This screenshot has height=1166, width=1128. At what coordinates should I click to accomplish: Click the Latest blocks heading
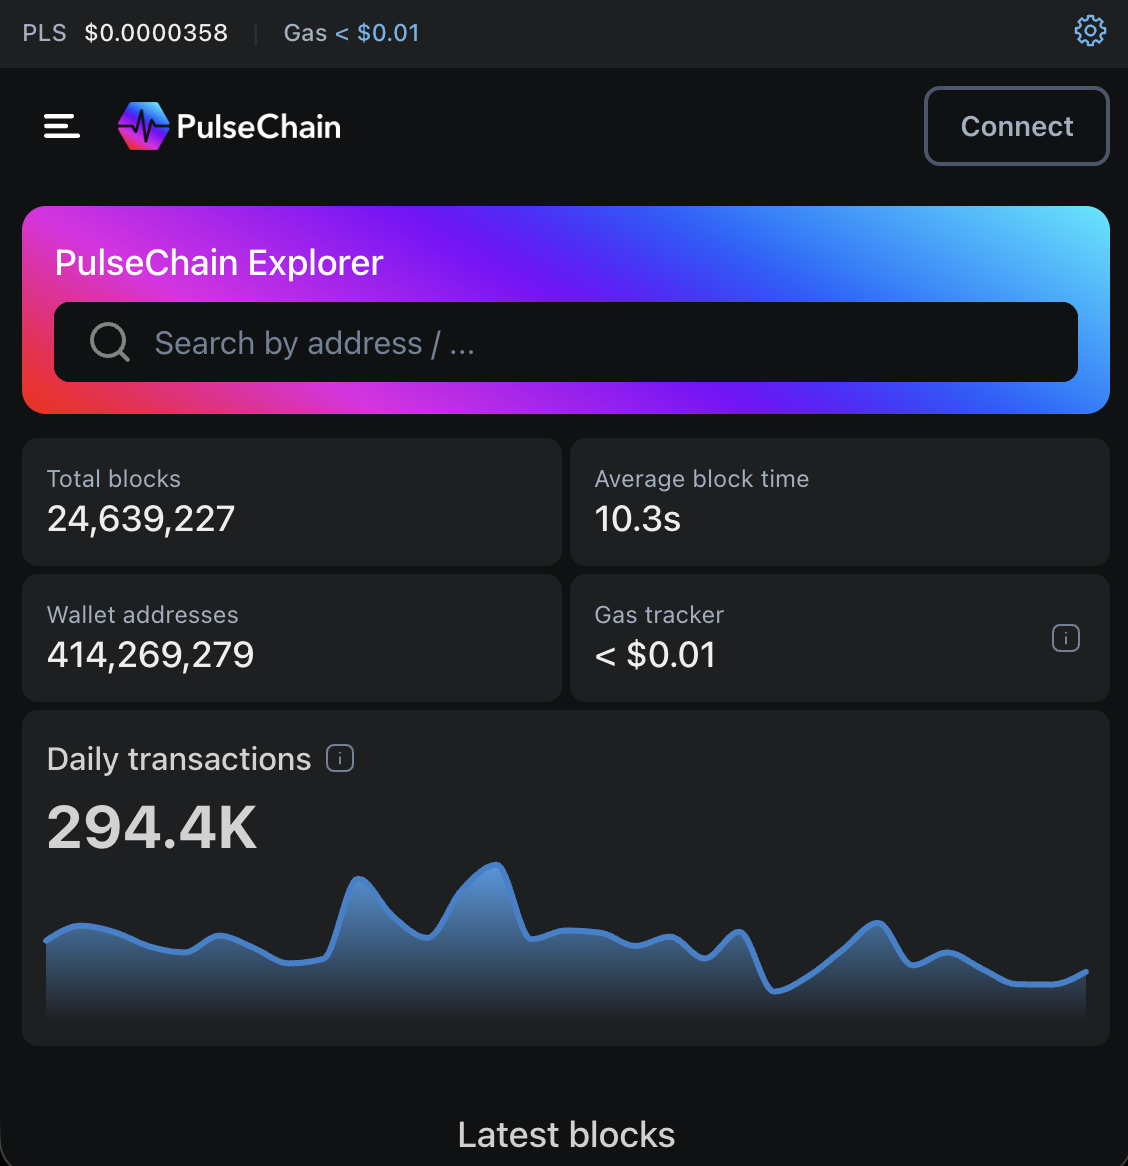pos(566,1135)
